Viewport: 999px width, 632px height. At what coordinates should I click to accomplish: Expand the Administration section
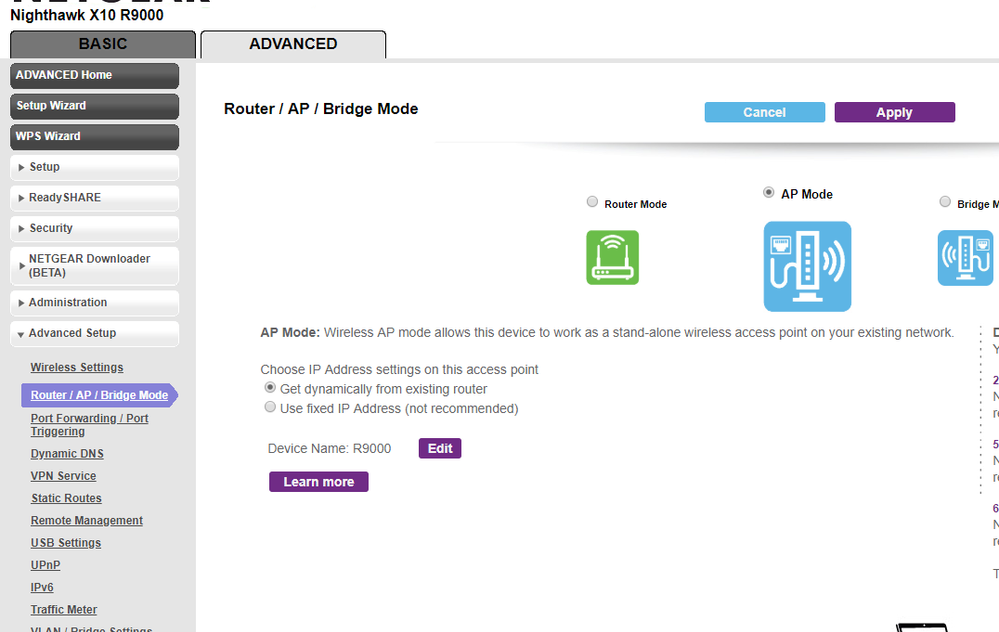94,303
